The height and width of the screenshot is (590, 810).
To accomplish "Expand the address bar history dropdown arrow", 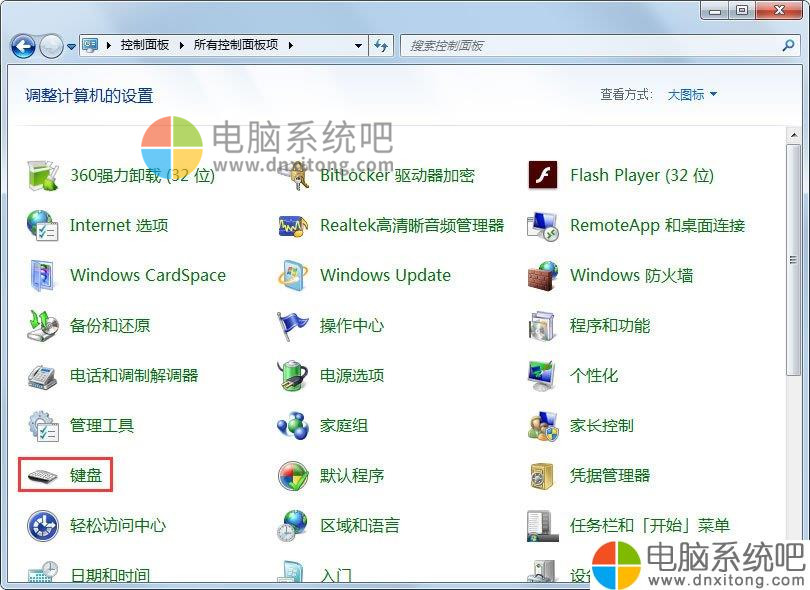I will (x=358, y=46).
